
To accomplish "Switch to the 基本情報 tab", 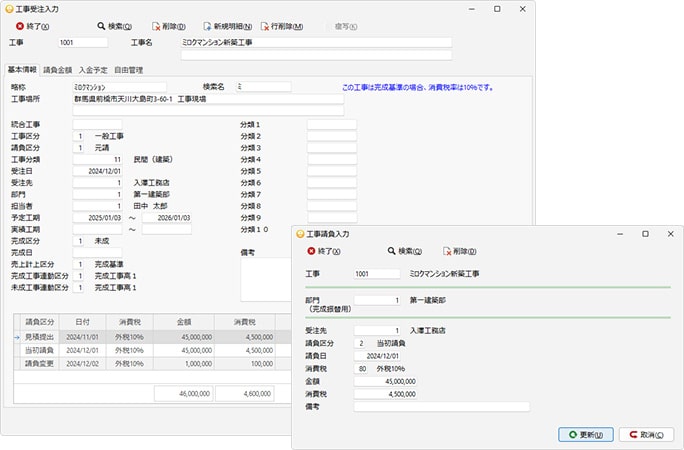I will (x=22, y=70).
